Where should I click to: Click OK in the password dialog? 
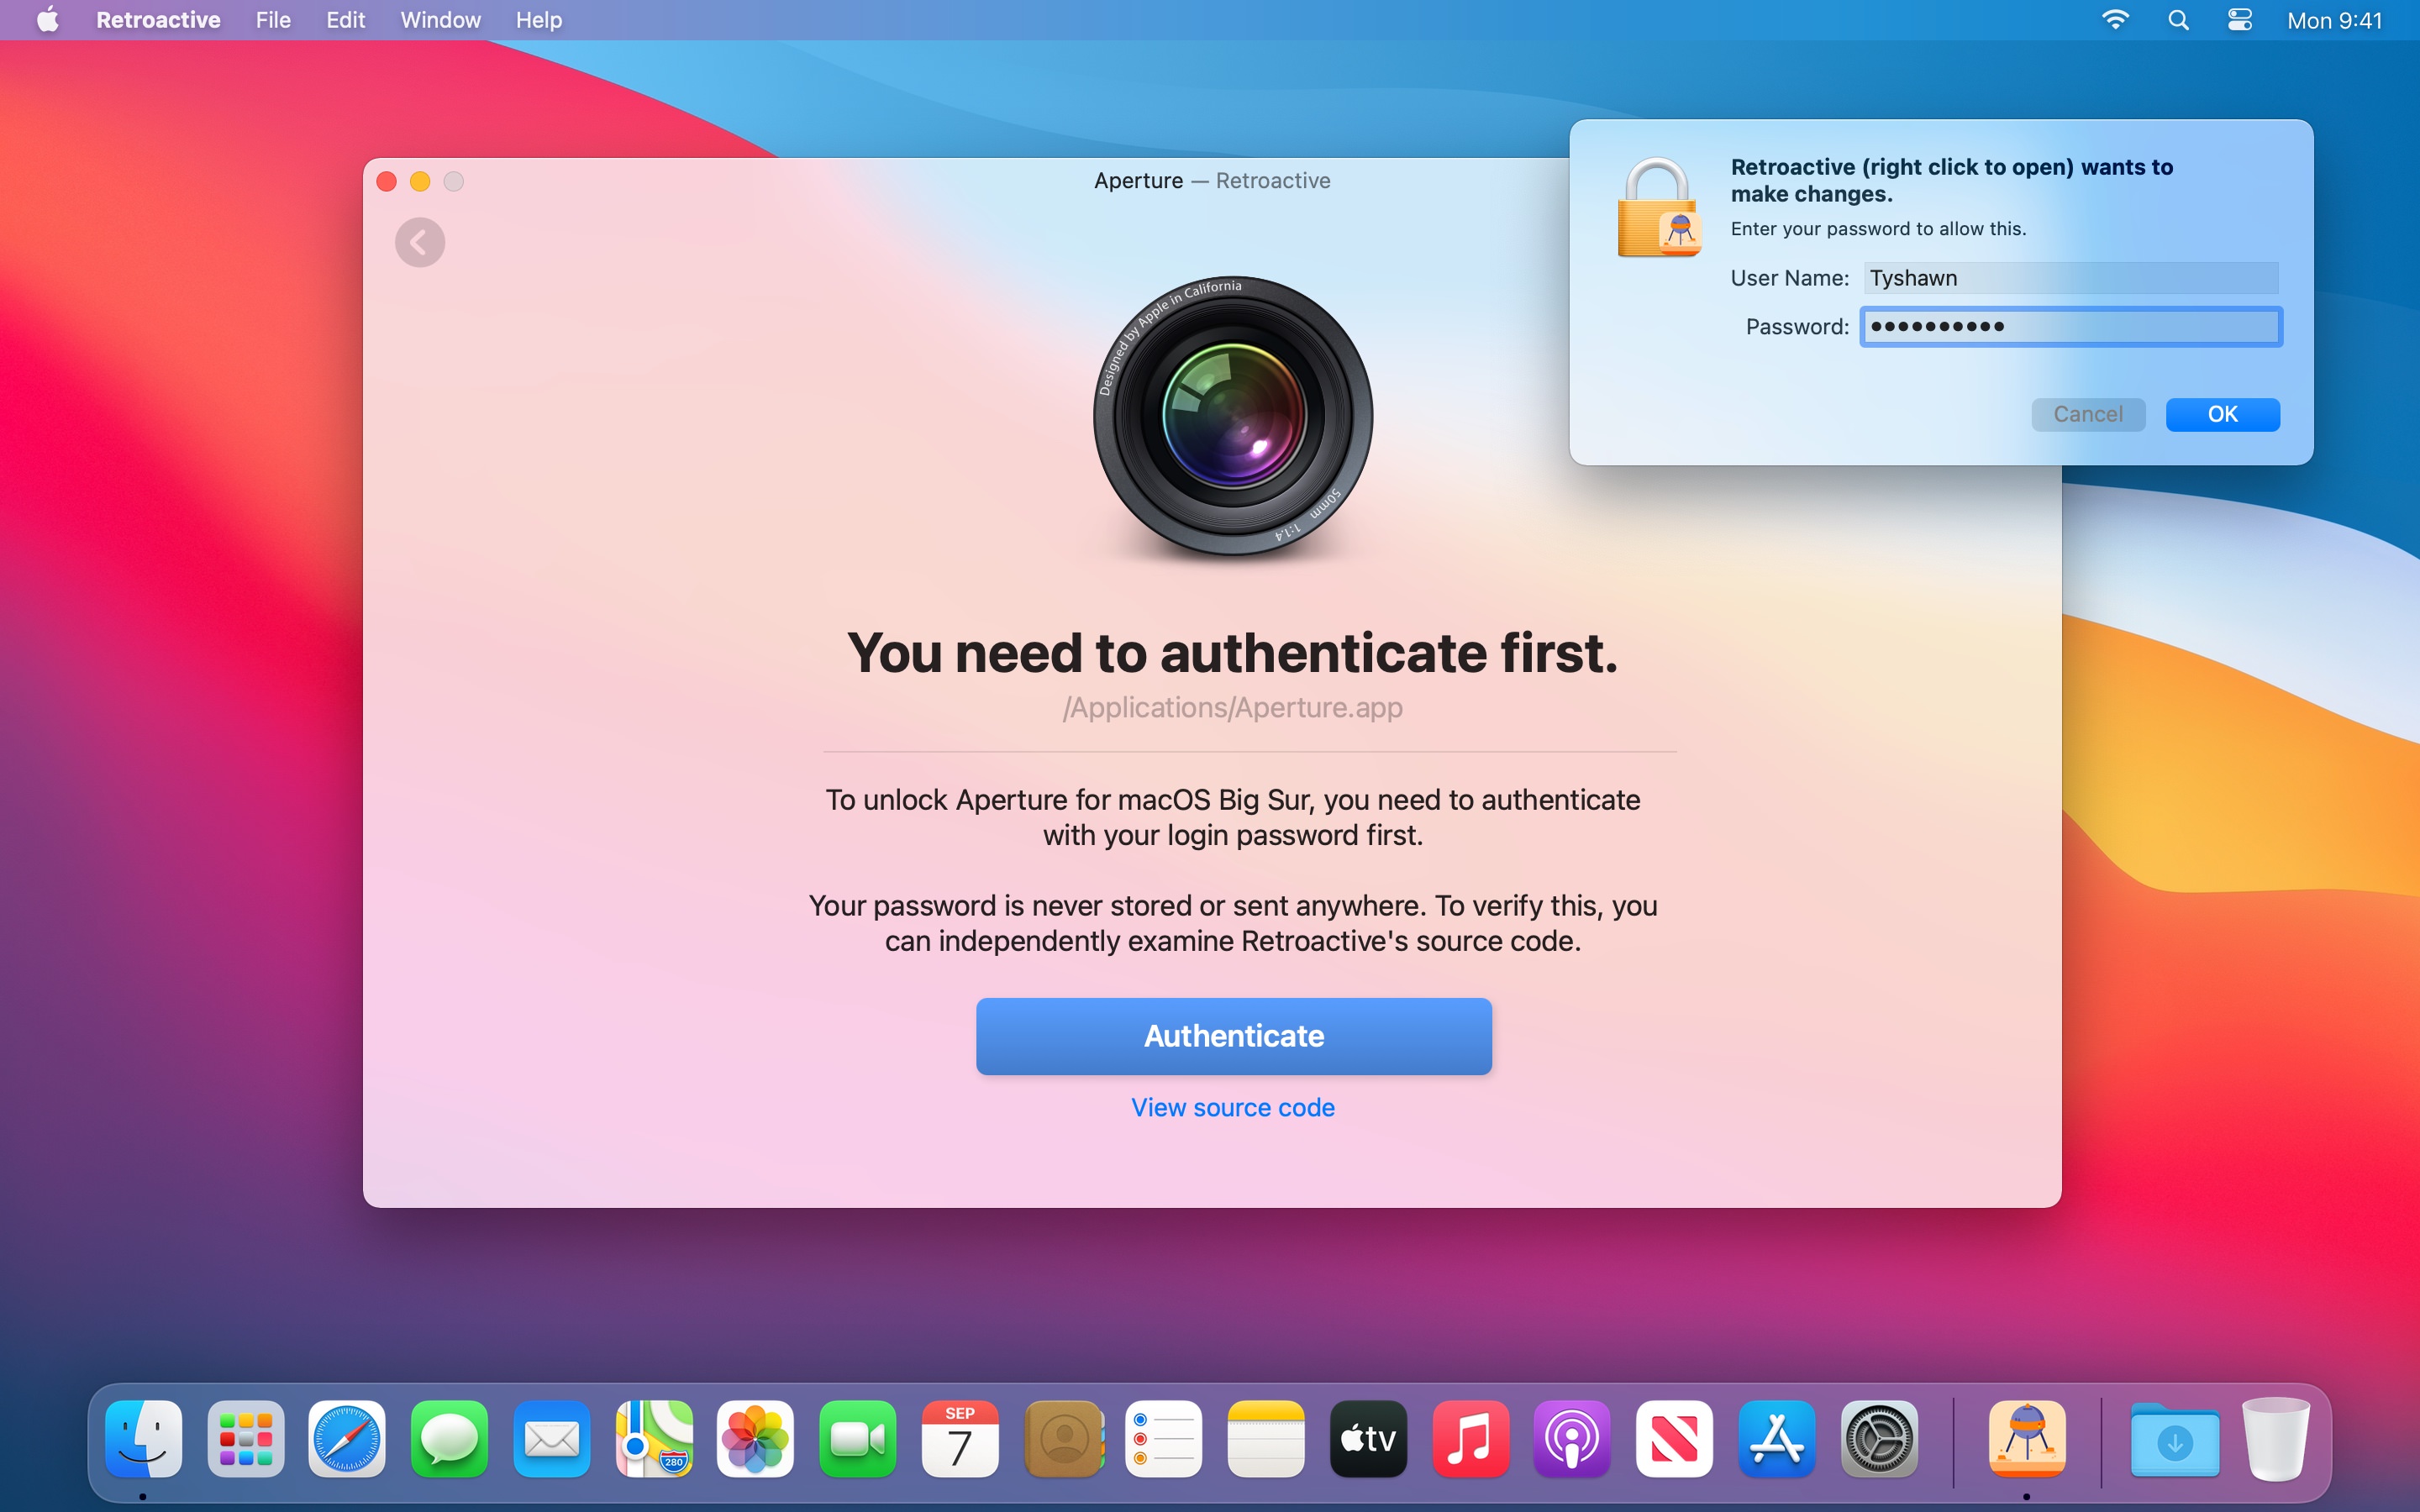pyautogui.click(x=2222, y=414)
